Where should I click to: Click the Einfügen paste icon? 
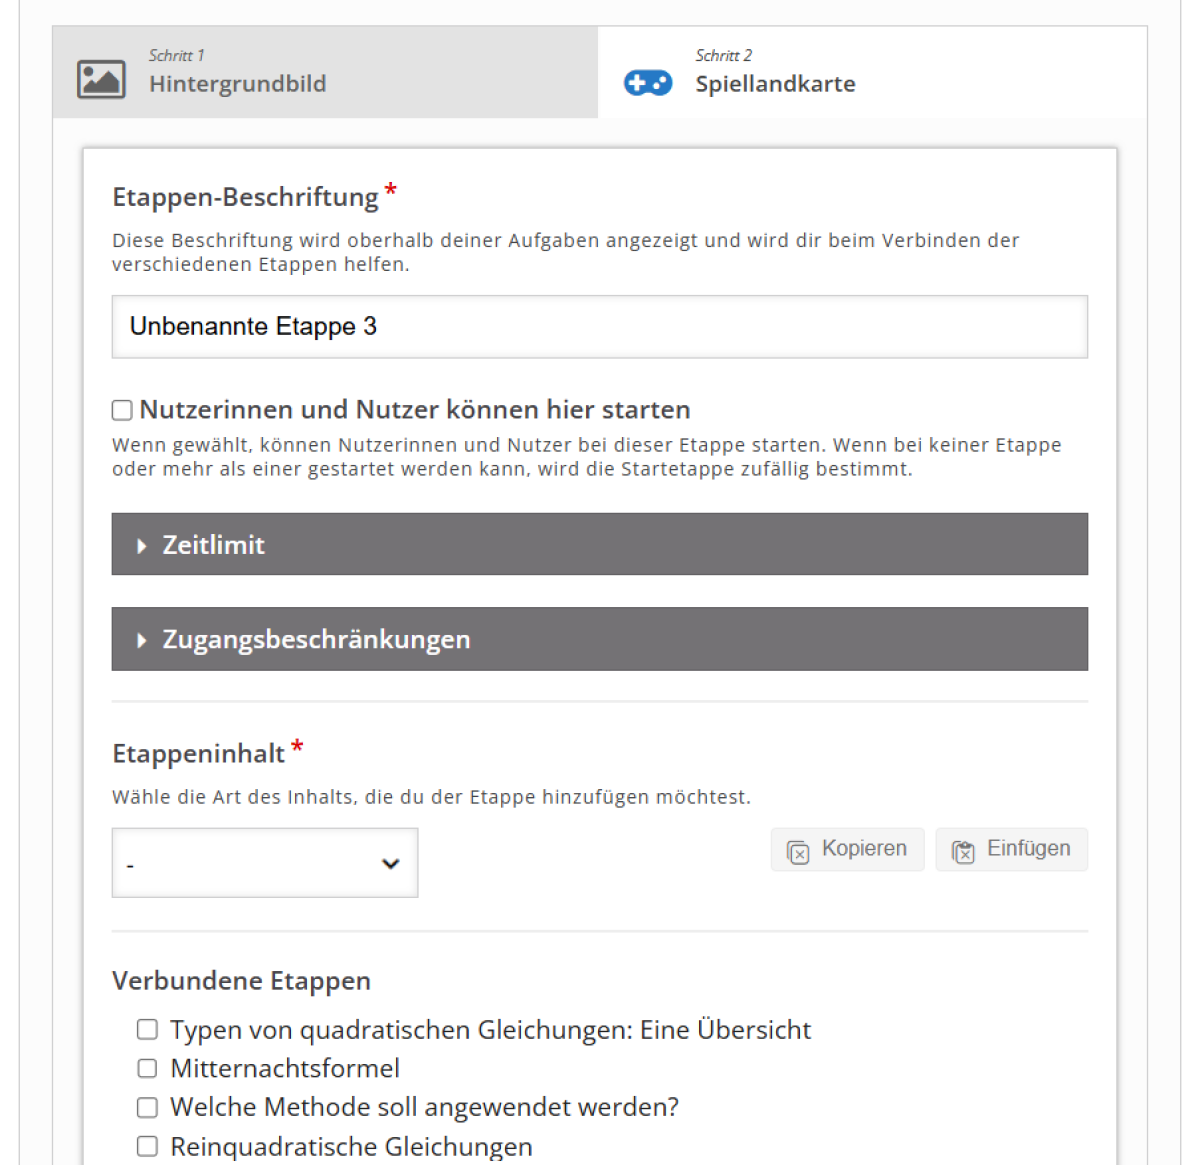(963, 852)
